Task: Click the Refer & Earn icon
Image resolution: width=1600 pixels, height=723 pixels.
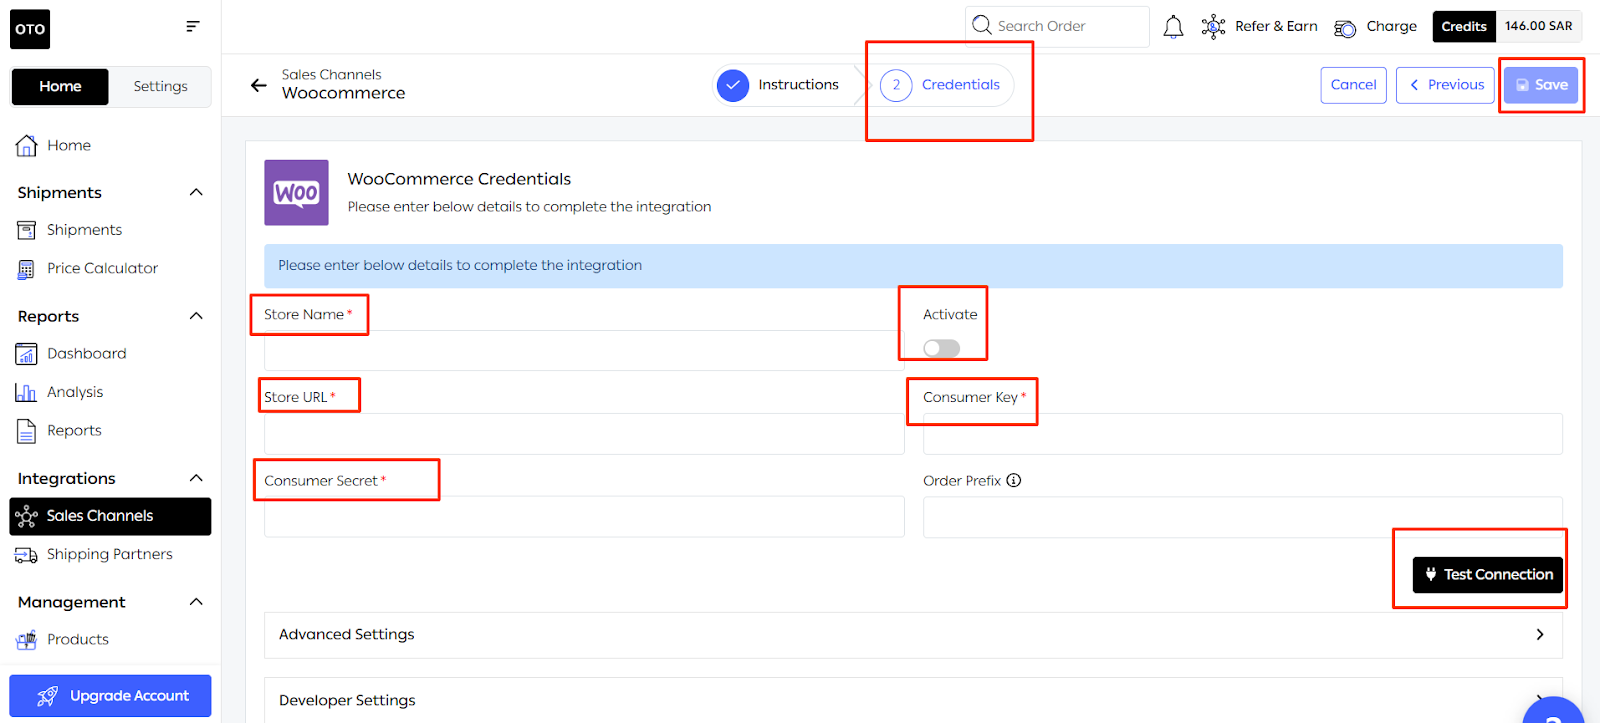Action: click(x=1213, y=27)
